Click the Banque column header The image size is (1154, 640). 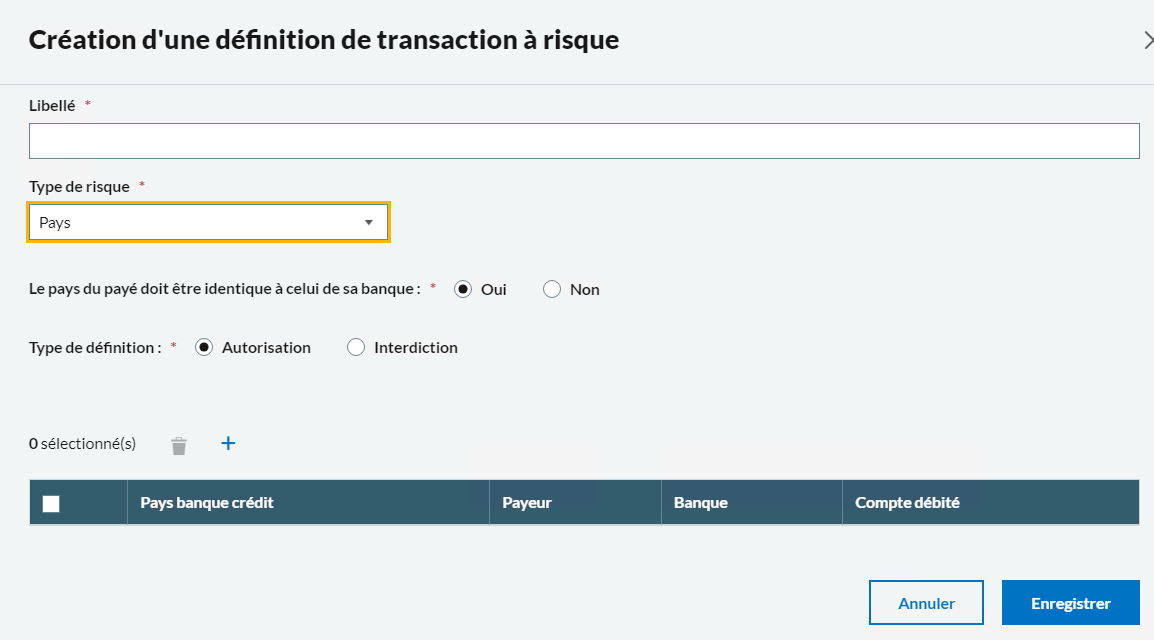[x=701, y=503]
